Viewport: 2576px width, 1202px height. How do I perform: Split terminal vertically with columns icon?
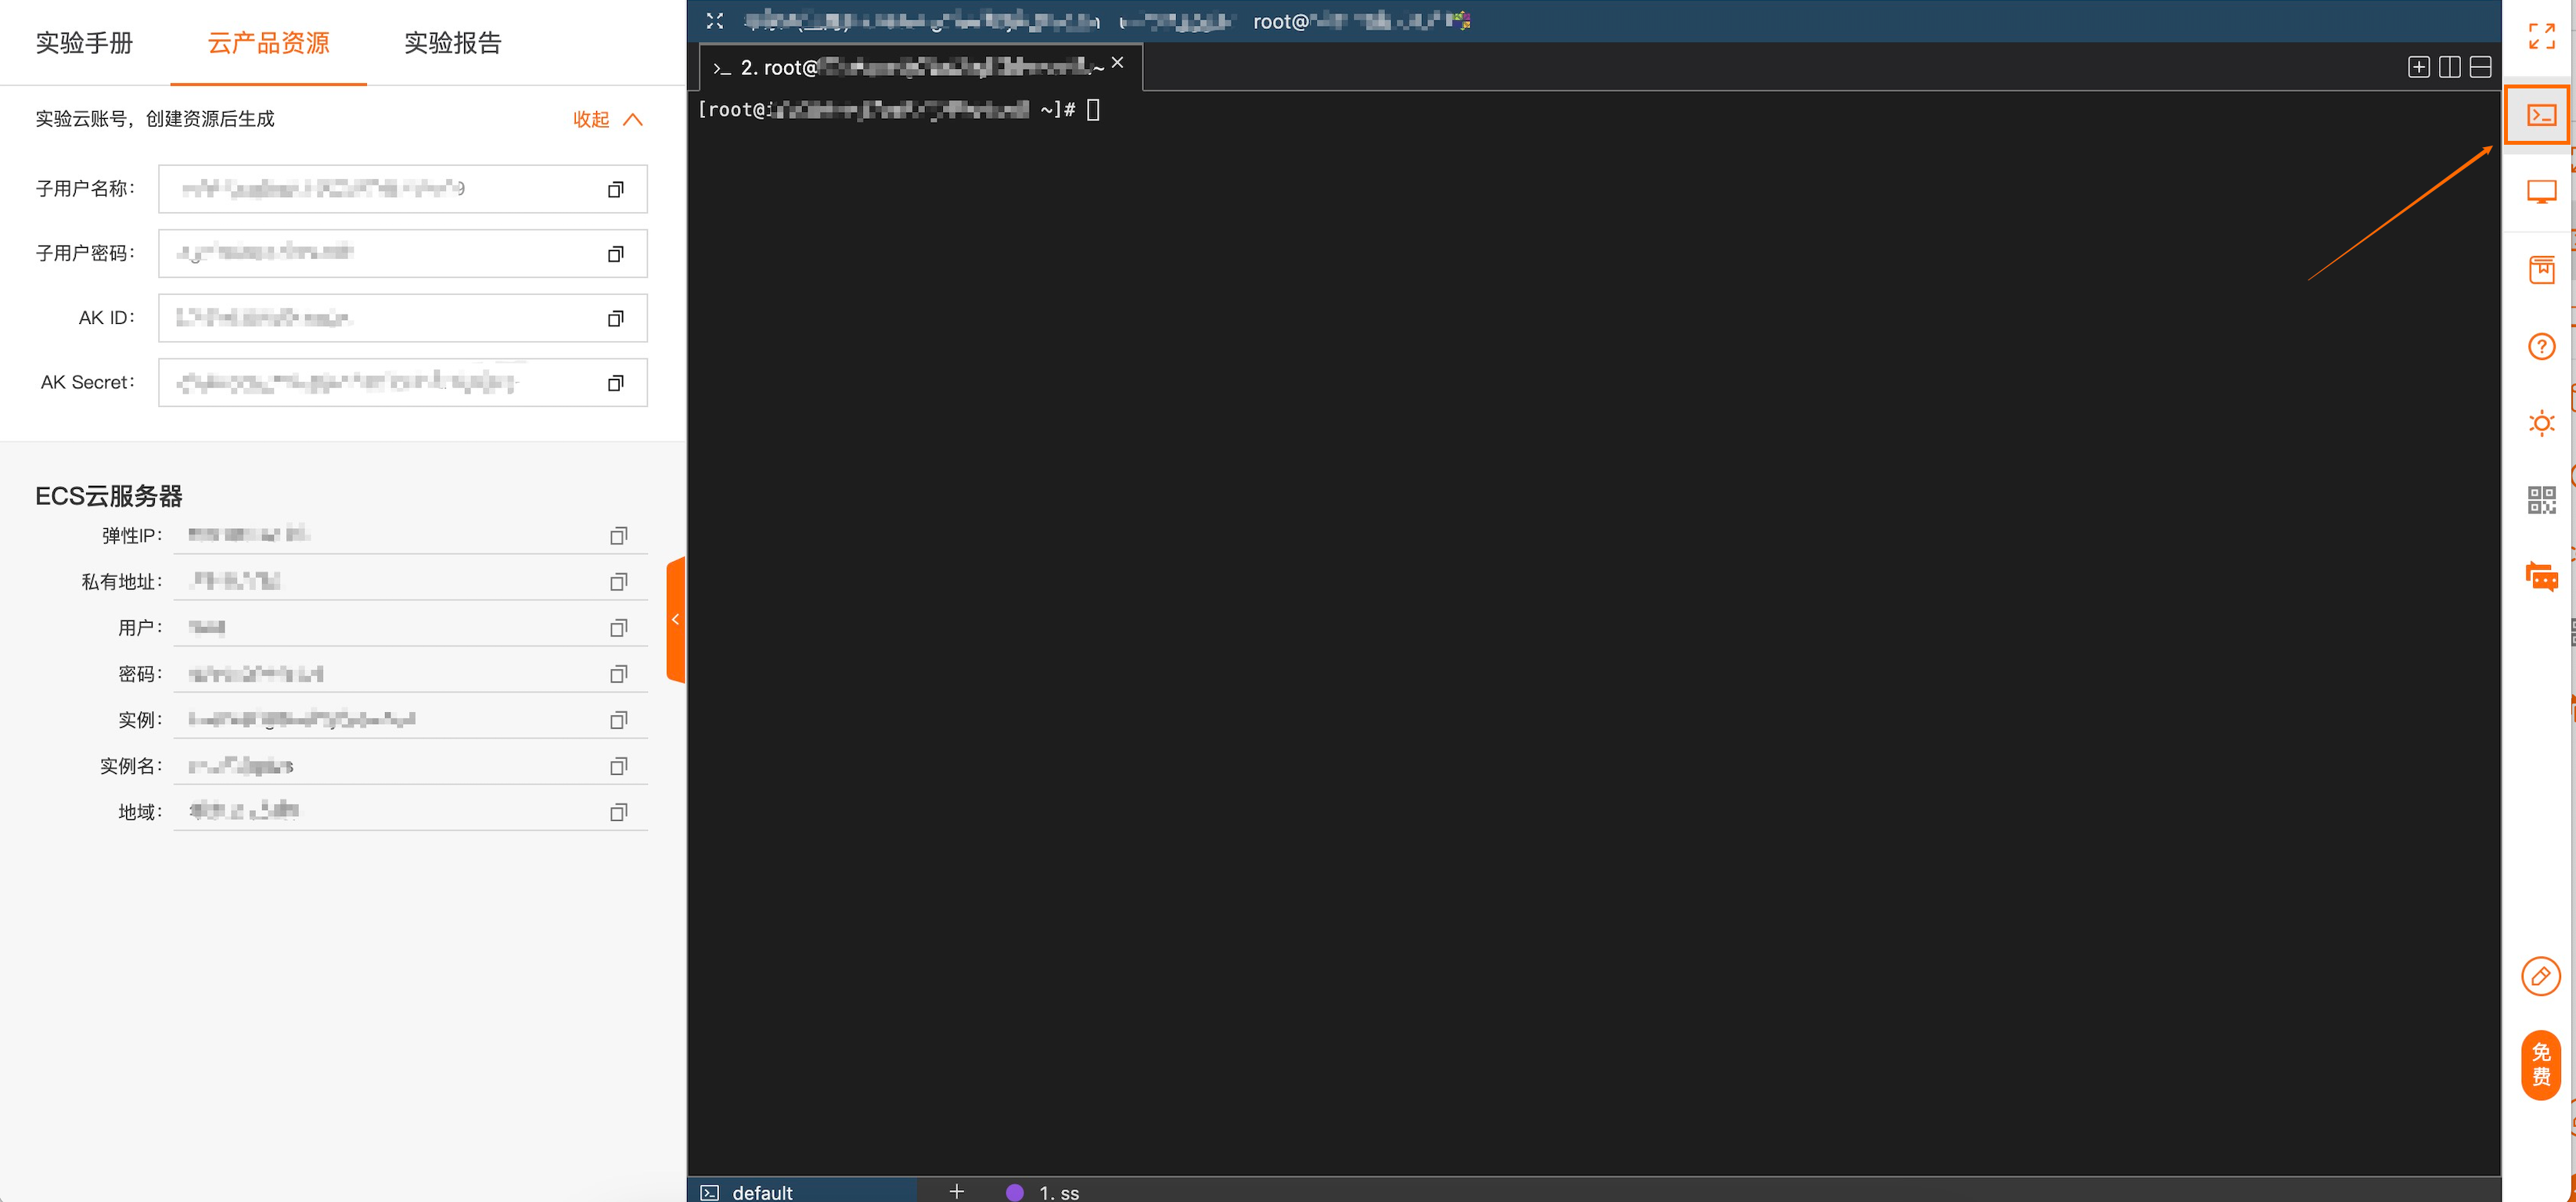tap(2449, 67)
